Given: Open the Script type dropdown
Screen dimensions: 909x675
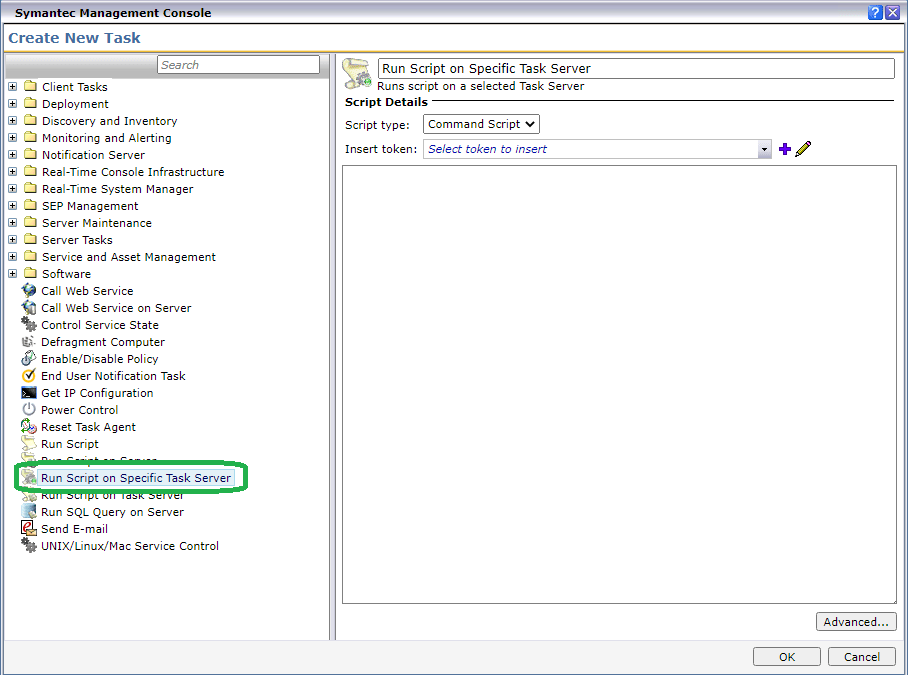Looking at the screenshot, I should pos(481,124).
